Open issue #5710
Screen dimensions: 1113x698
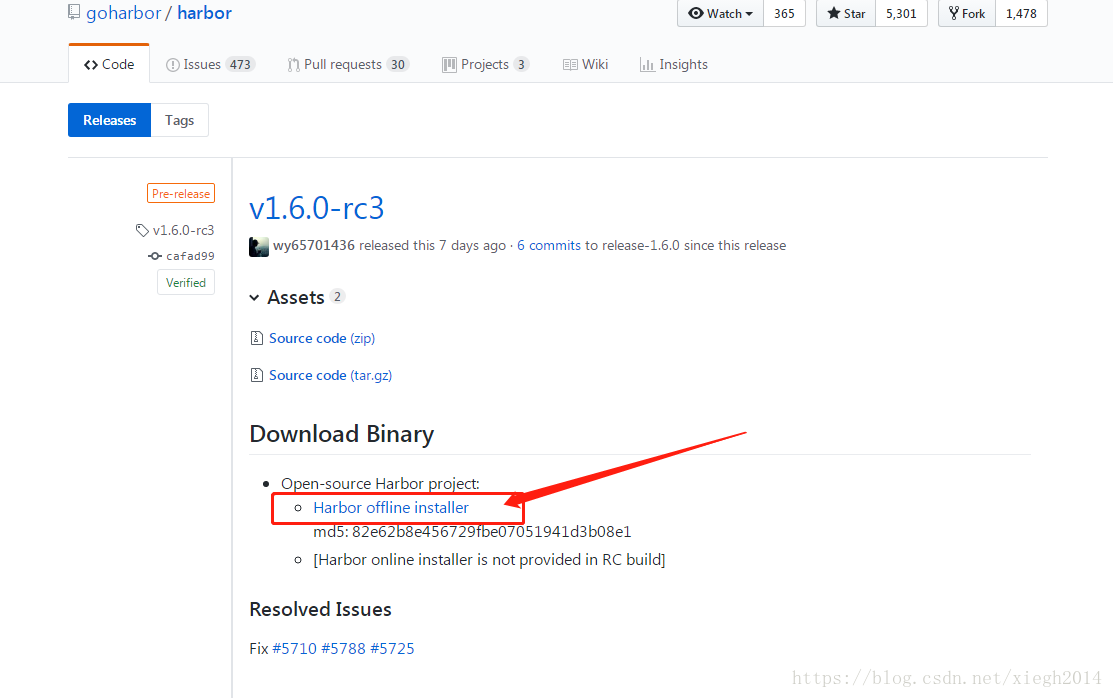pos(295,648)
